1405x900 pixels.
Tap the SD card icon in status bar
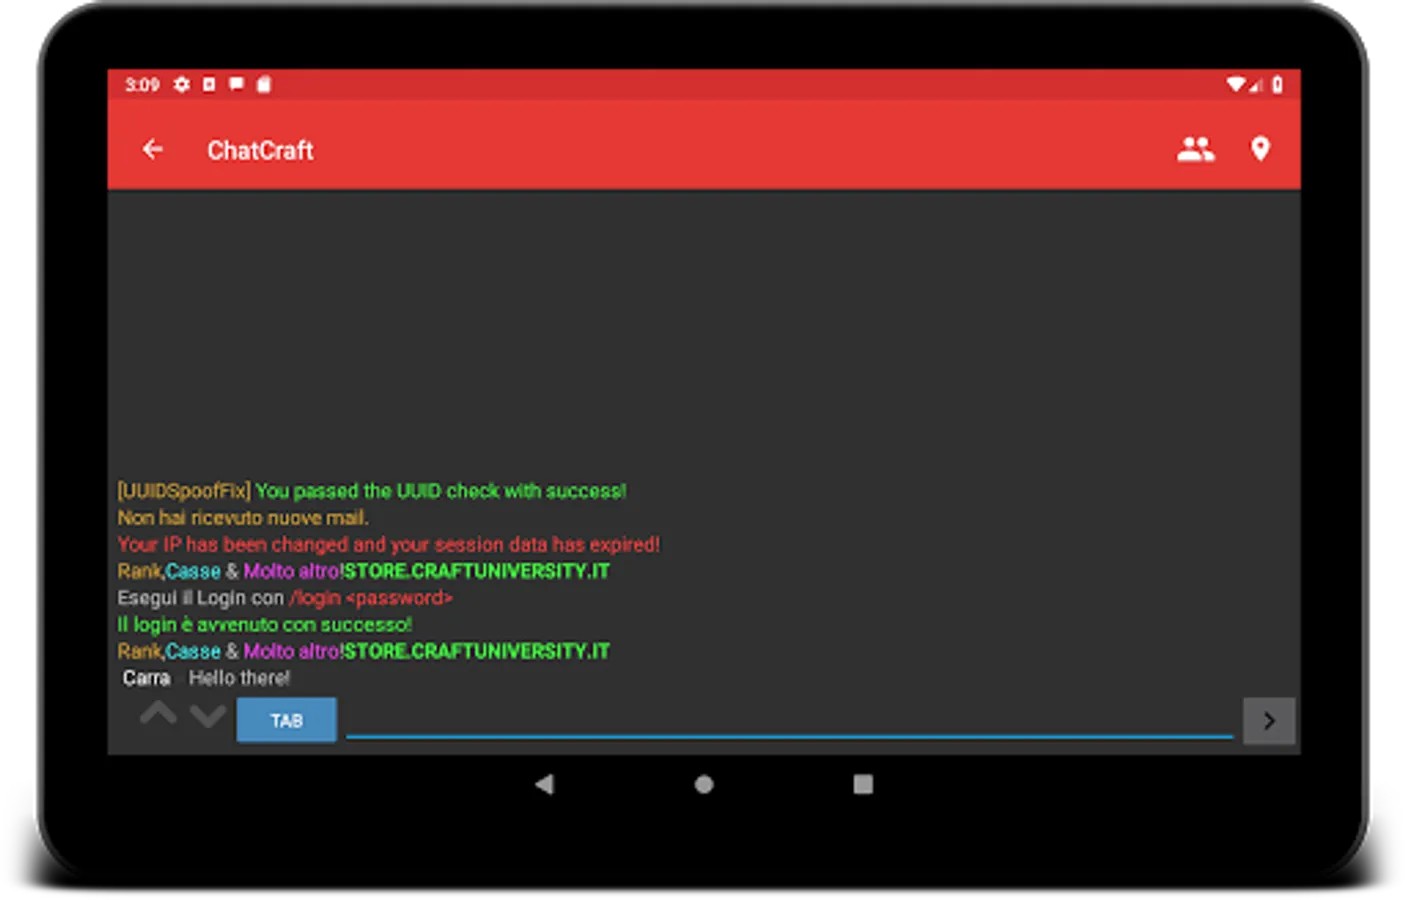click(264, 84)
